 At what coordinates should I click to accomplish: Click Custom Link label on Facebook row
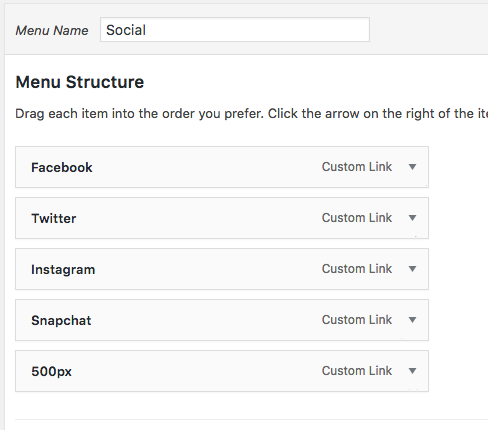[x=357, y=167]
